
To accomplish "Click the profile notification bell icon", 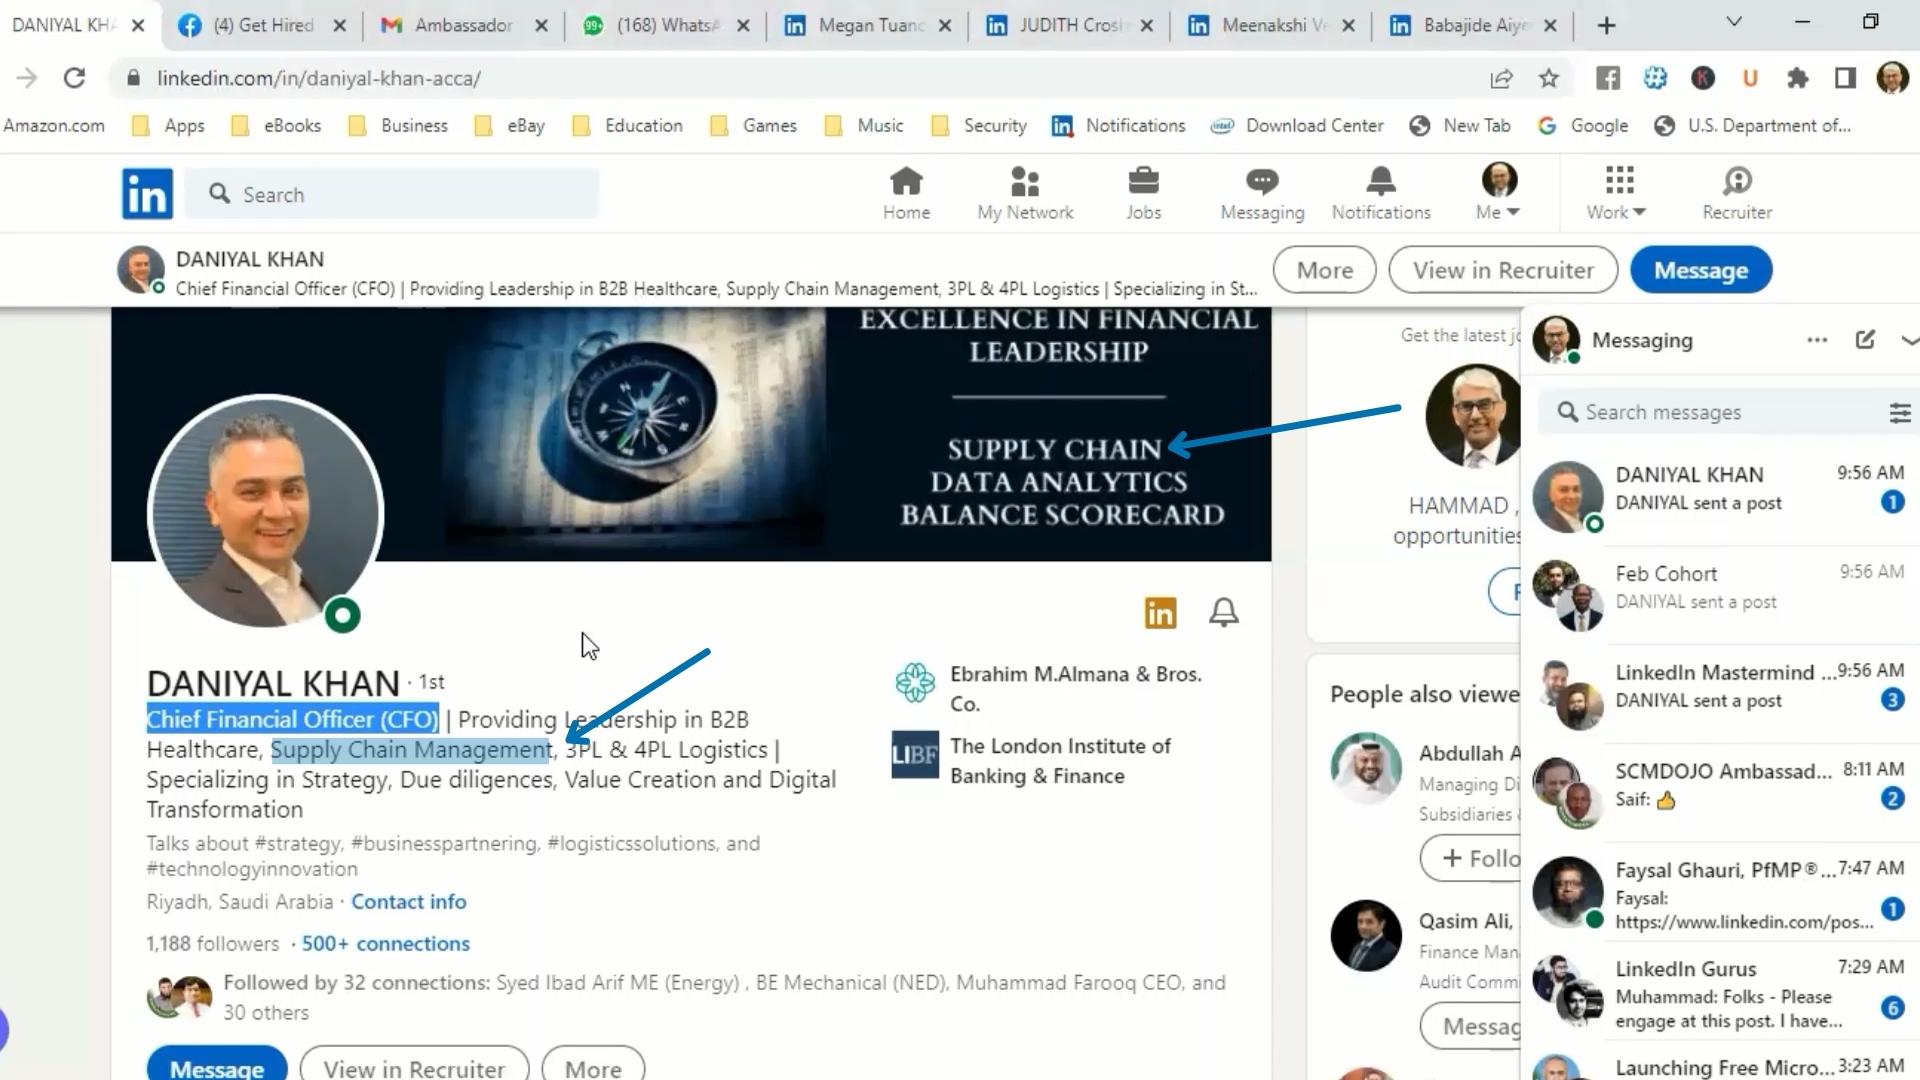I will (1224, 612).
